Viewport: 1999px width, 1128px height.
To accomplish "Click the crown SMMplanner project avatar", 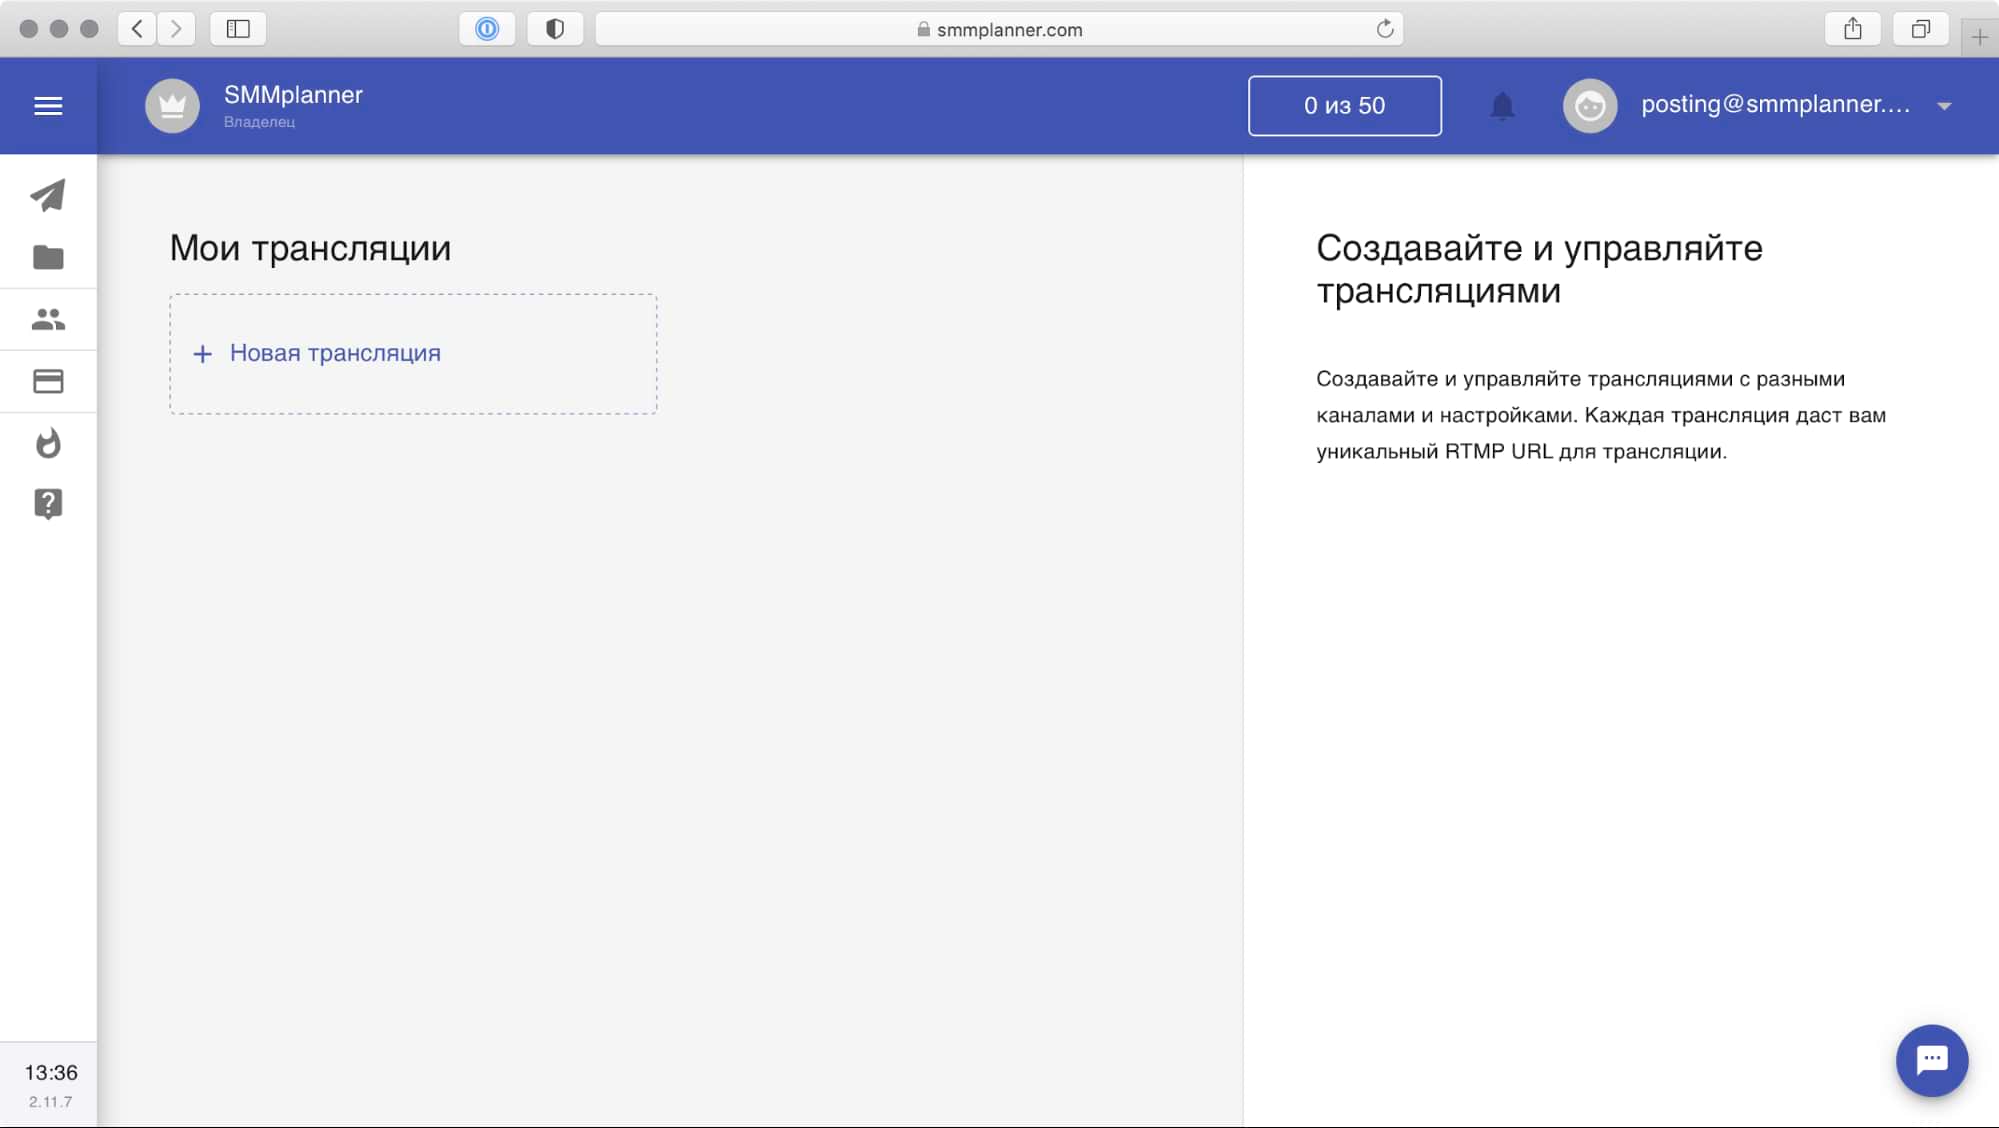I will [172, 106].
